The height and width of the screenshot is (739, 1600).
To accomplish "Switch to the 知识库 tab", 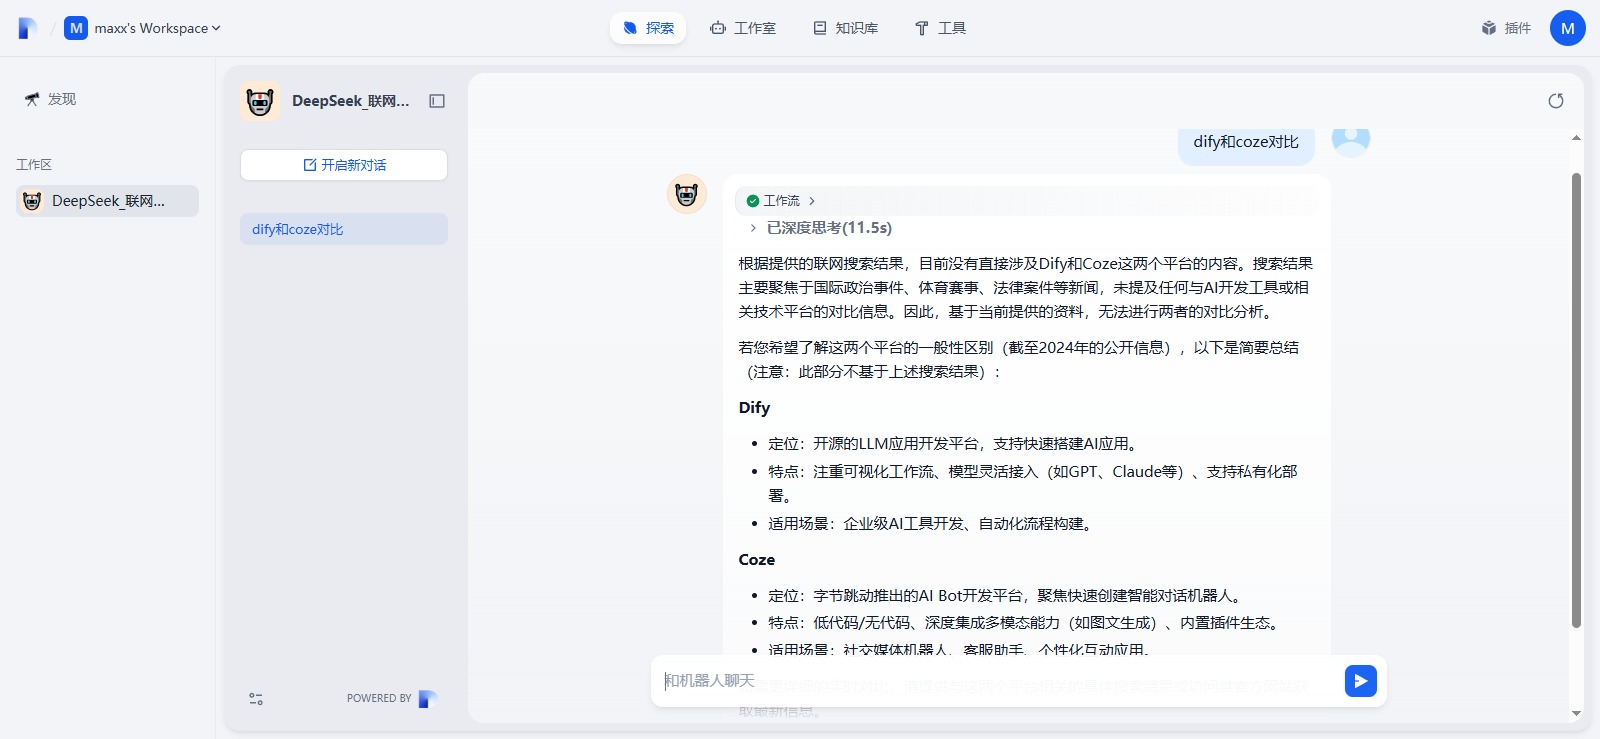I will pyautogui.click(x=846, y=28).
